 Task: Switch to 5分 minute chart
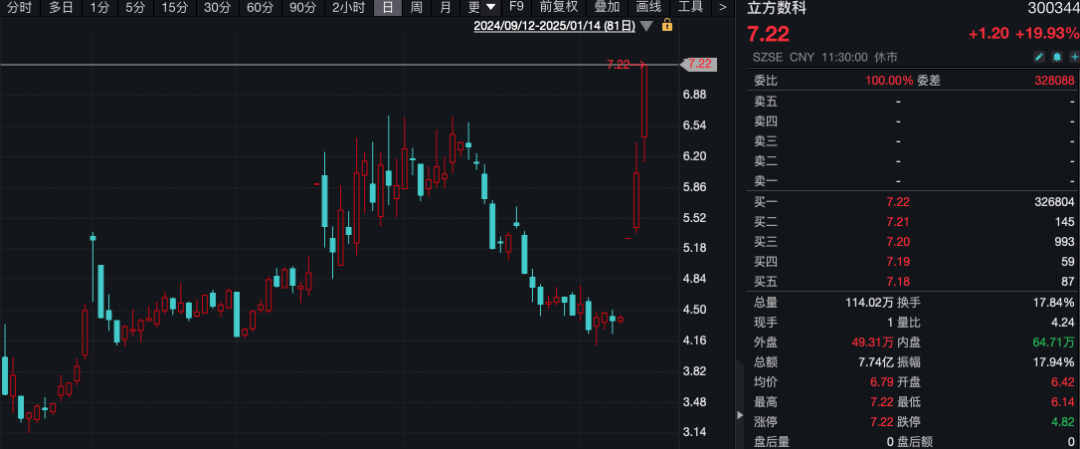coord(135,7)
